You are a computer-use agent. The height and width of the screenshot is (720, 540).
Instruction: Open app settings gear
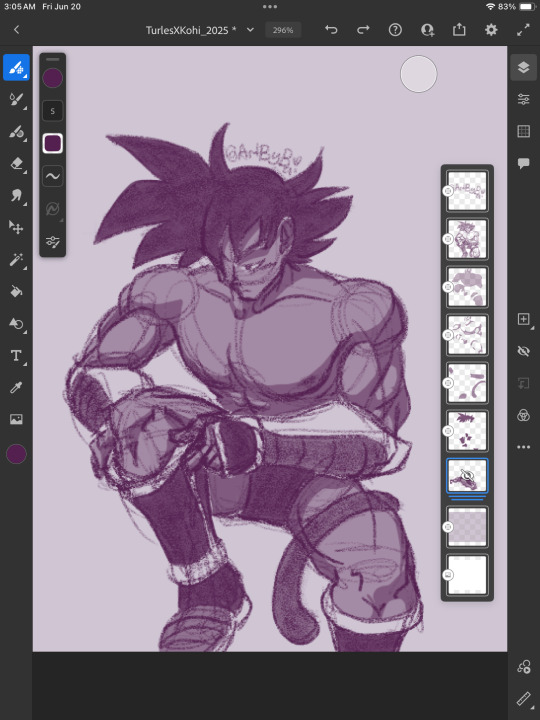pos(491,30)
